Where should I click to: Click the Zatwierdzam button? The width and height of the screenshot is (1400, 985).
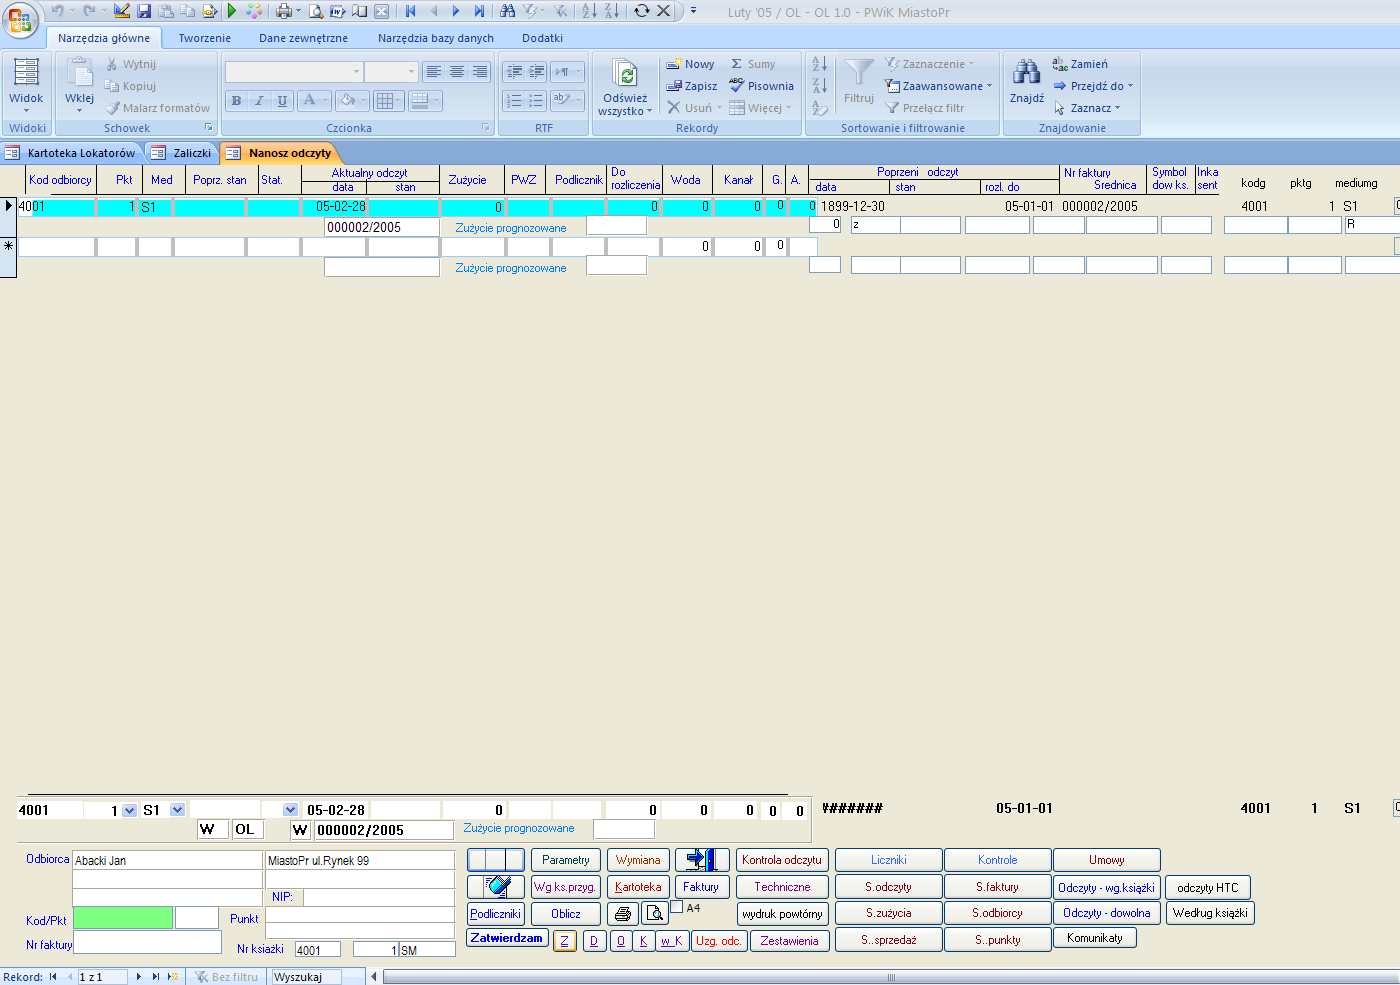(x=507, y=938)
